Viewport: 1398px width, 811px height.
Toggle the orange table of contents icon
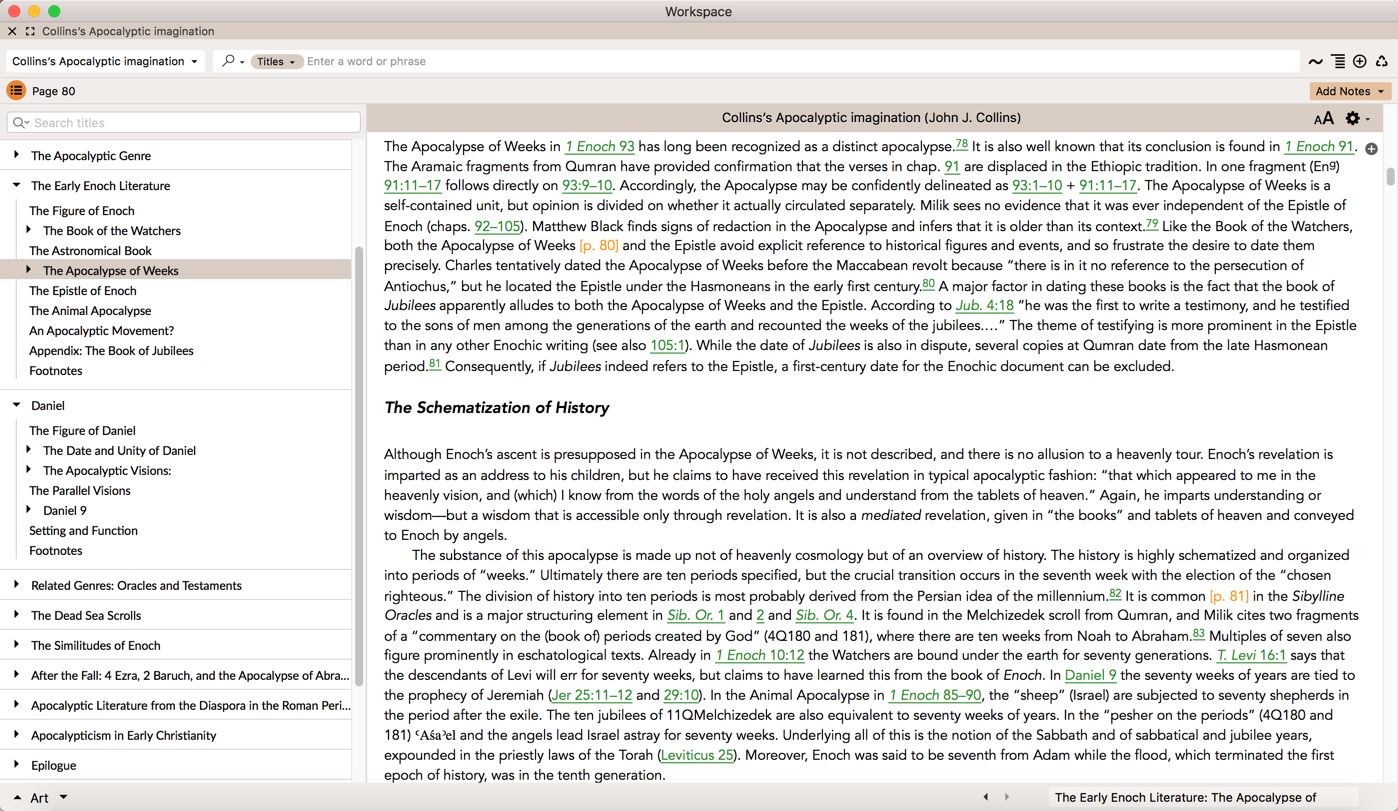(16, 91)
